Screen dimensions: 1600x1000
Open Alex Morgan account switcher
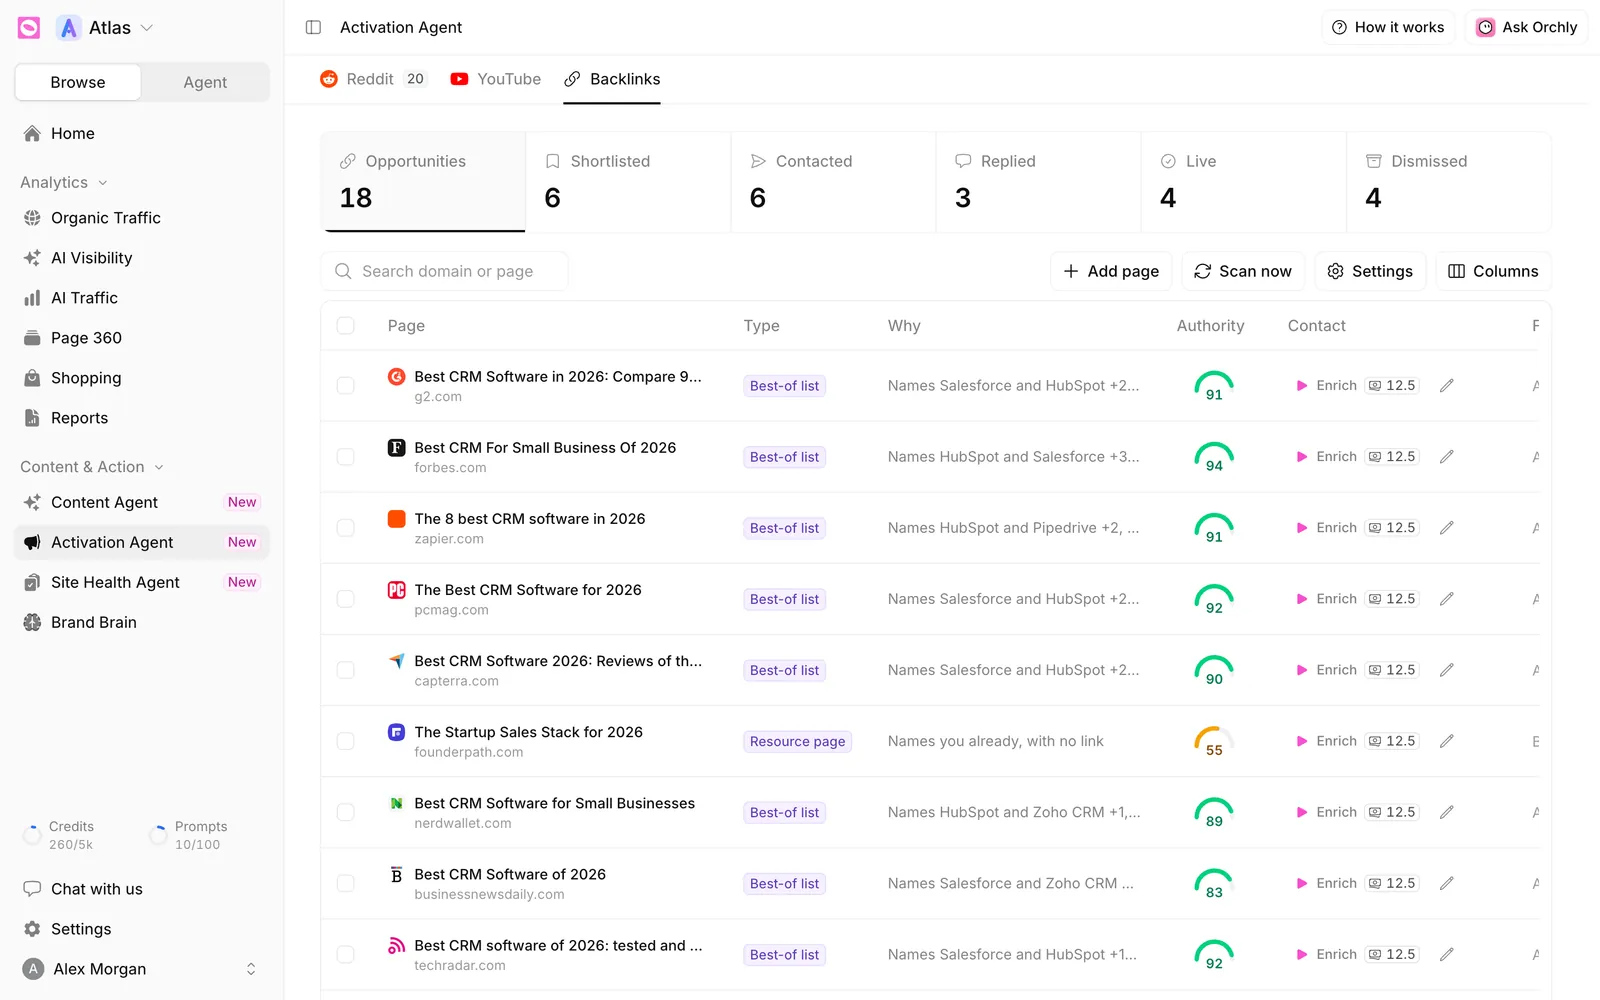tap(142, 969)
